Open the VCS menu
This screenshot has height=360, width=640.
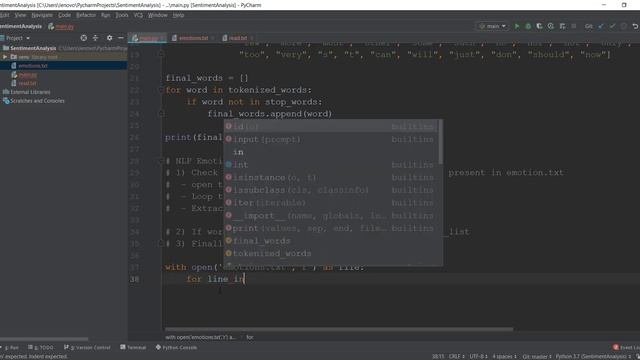[138, 15]
